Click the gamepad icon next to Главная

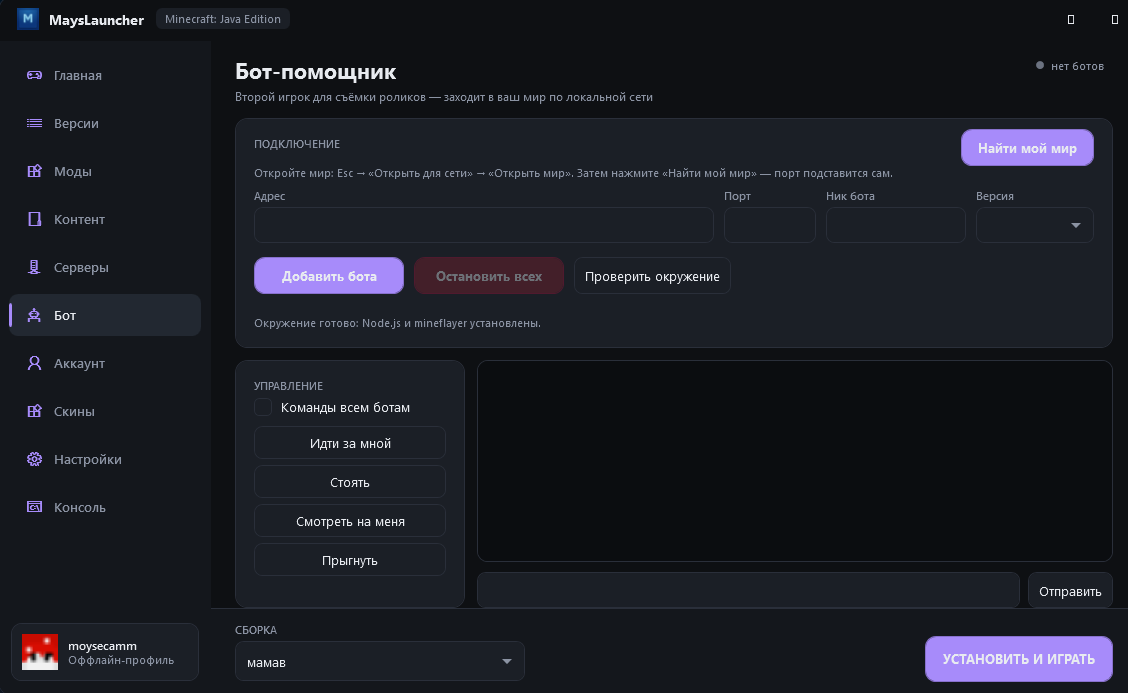pos(34,75)
